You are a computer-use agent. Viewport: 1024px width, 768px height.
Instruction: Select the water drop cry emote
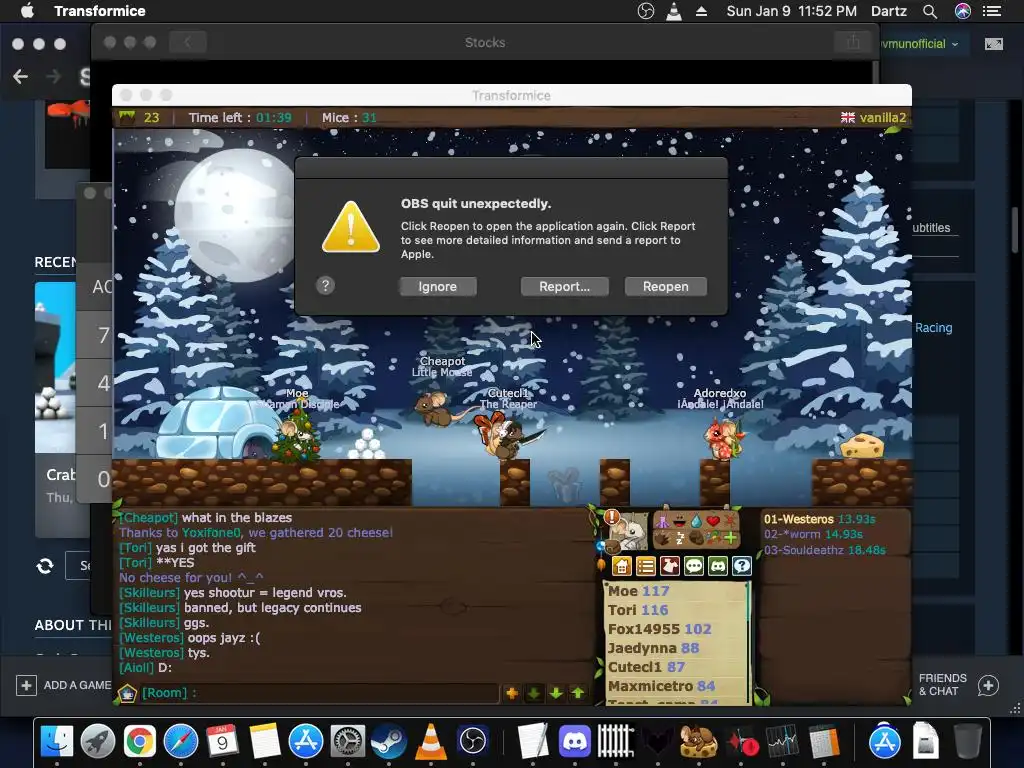click(x=696, y=522)
